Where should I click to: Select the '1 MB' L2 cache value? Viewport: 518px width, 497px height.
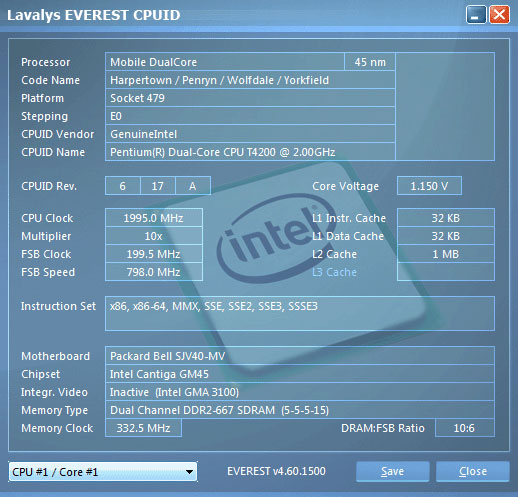tap(446, 254)
